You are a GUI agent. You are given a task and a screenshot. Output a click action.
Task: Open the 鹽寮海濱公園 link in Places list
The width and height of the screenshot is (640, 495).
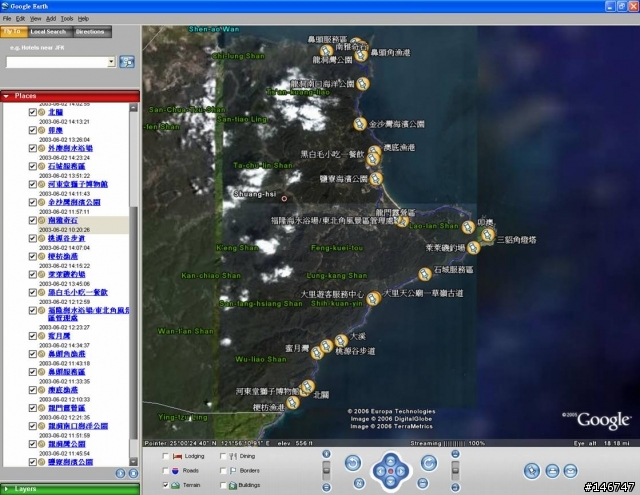click(x=71, y=462)
